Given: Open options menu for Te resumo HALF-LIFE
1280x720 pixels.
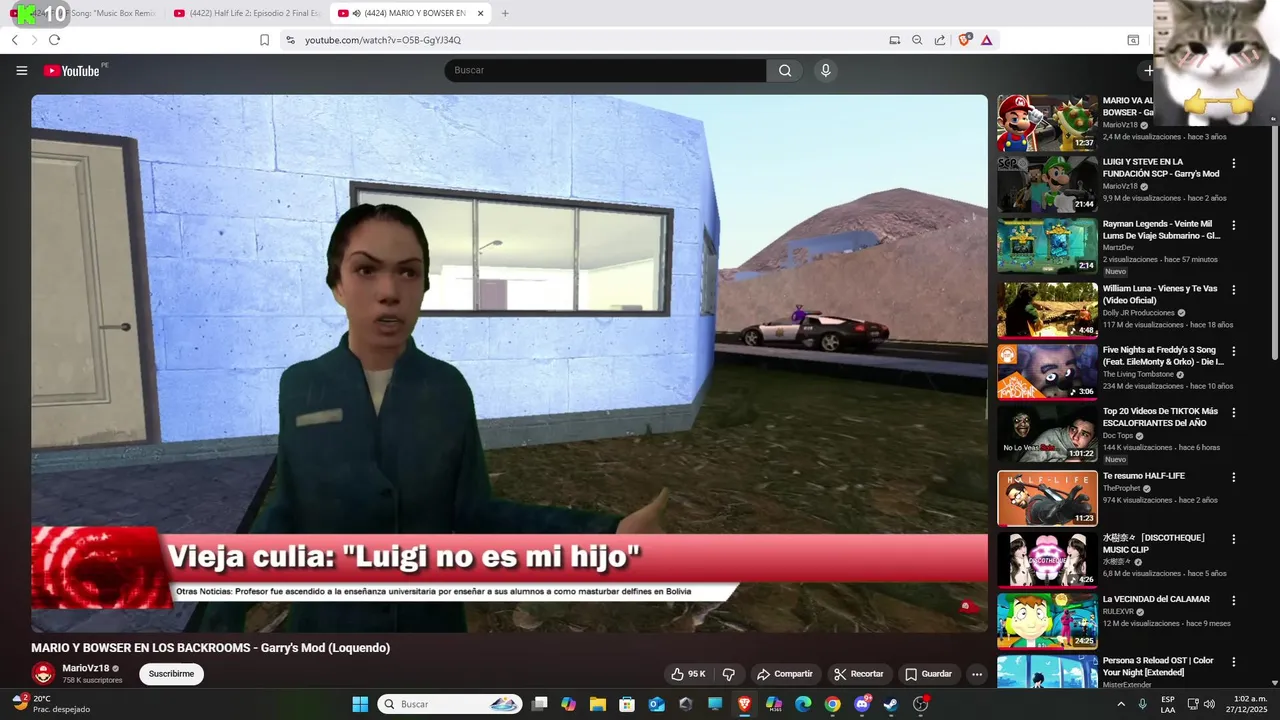Looking at the screenshot, I should 1233,477.
